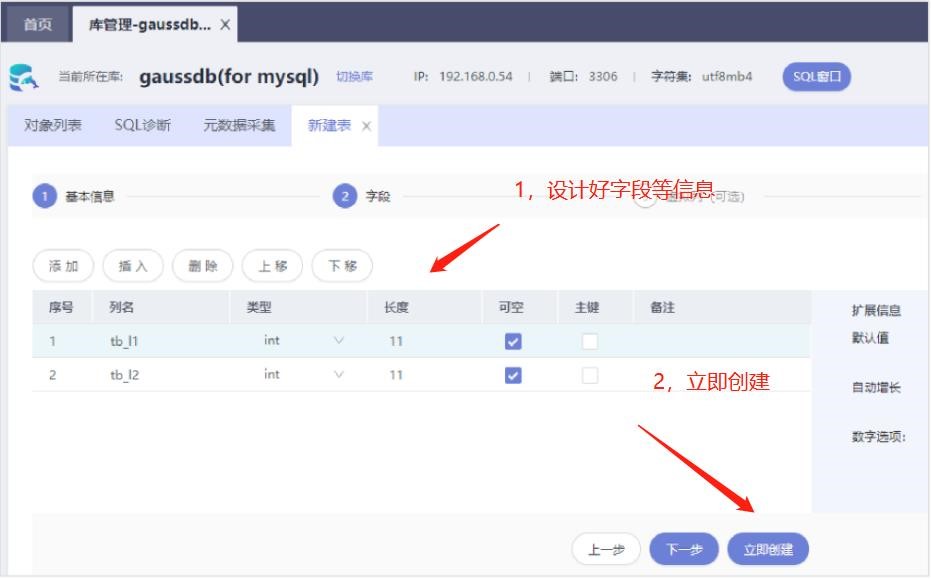
Task: Edit length field of tb_l2 row
Action: [396, 375]
